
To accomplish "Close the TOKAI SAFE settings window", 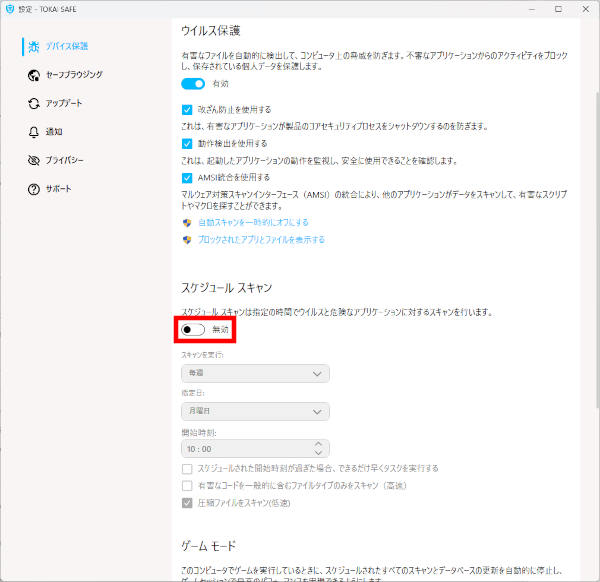I will point(585,9).
